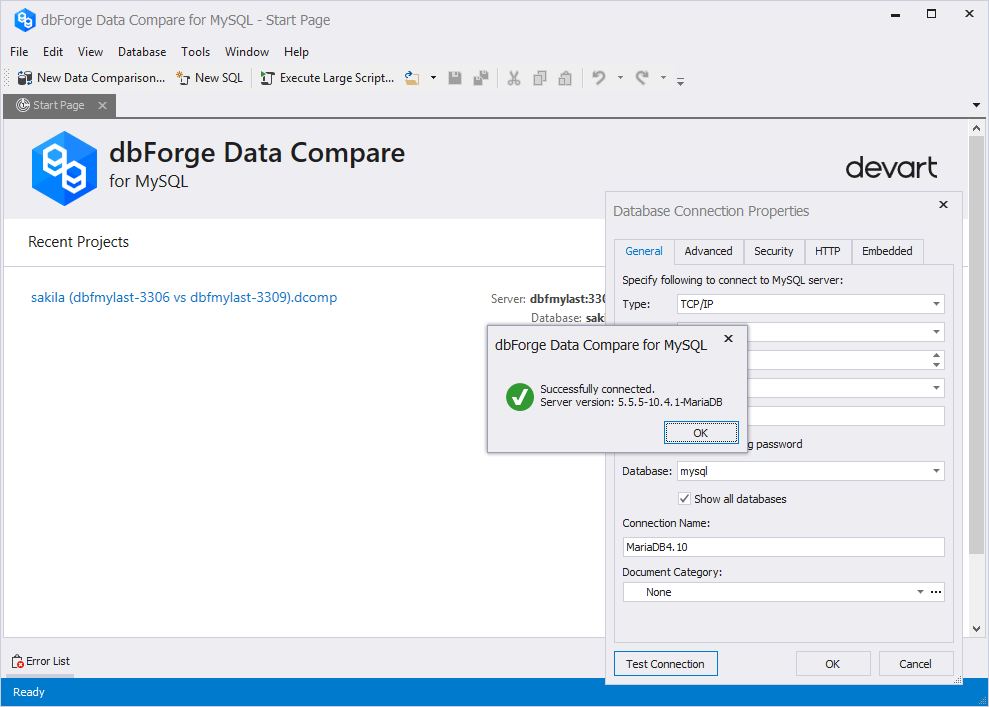Click the green success checkmark icon
The height and width of the screenshot is (707, 989).
tap(520, 397)
